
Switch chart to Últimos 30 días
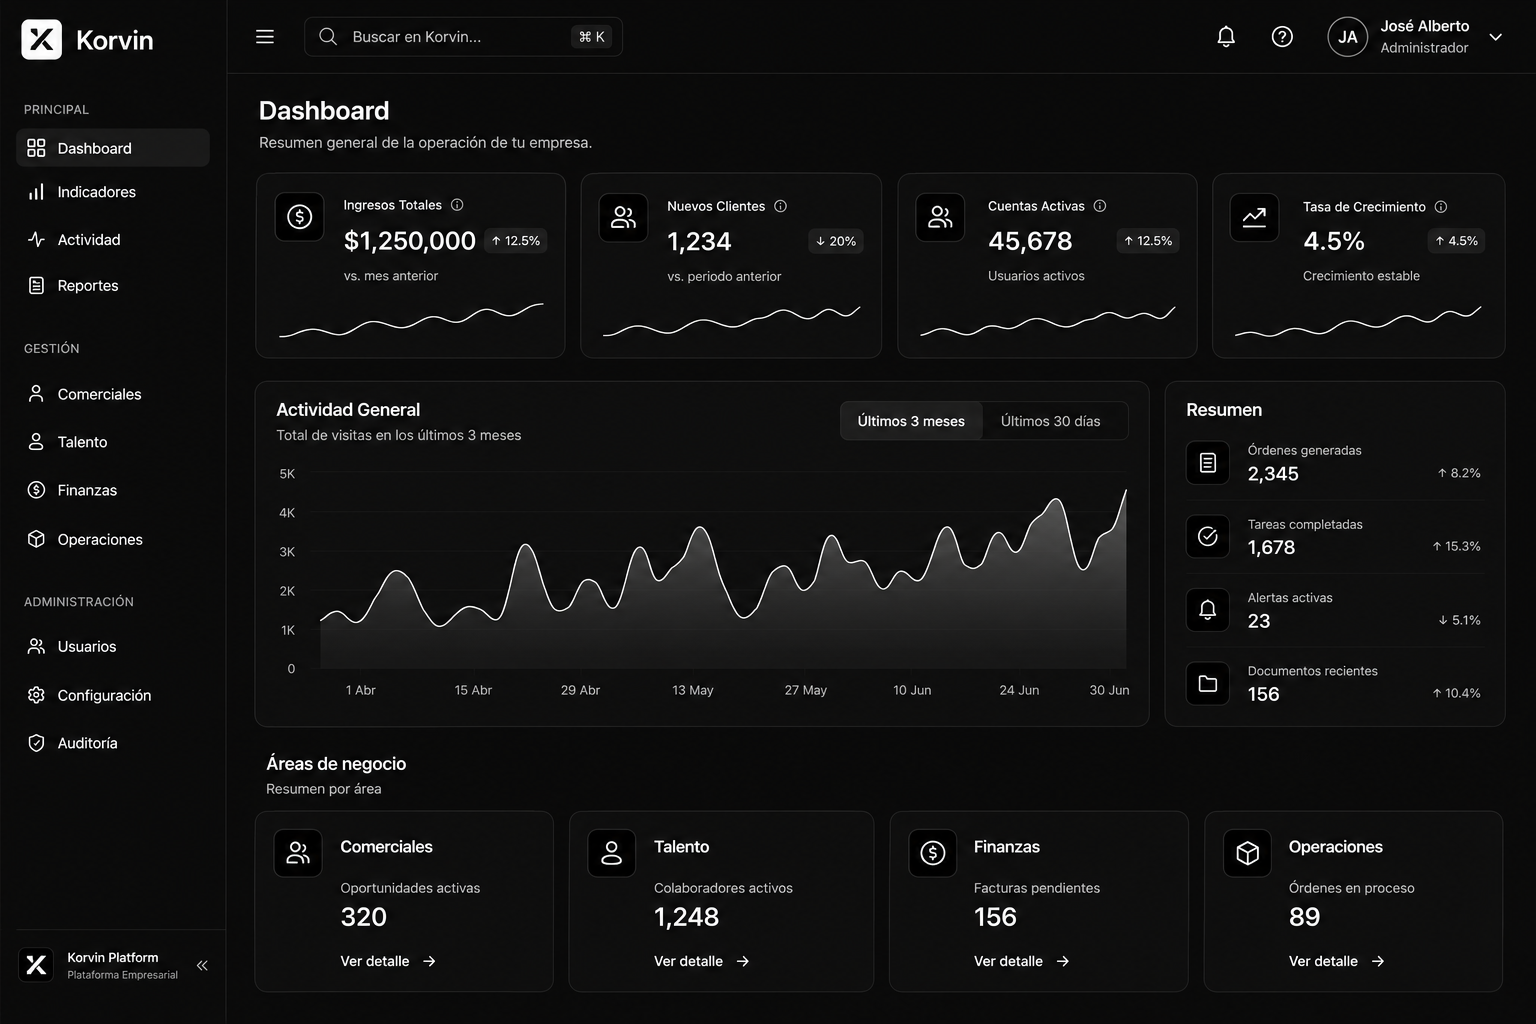click(1050, 421)
